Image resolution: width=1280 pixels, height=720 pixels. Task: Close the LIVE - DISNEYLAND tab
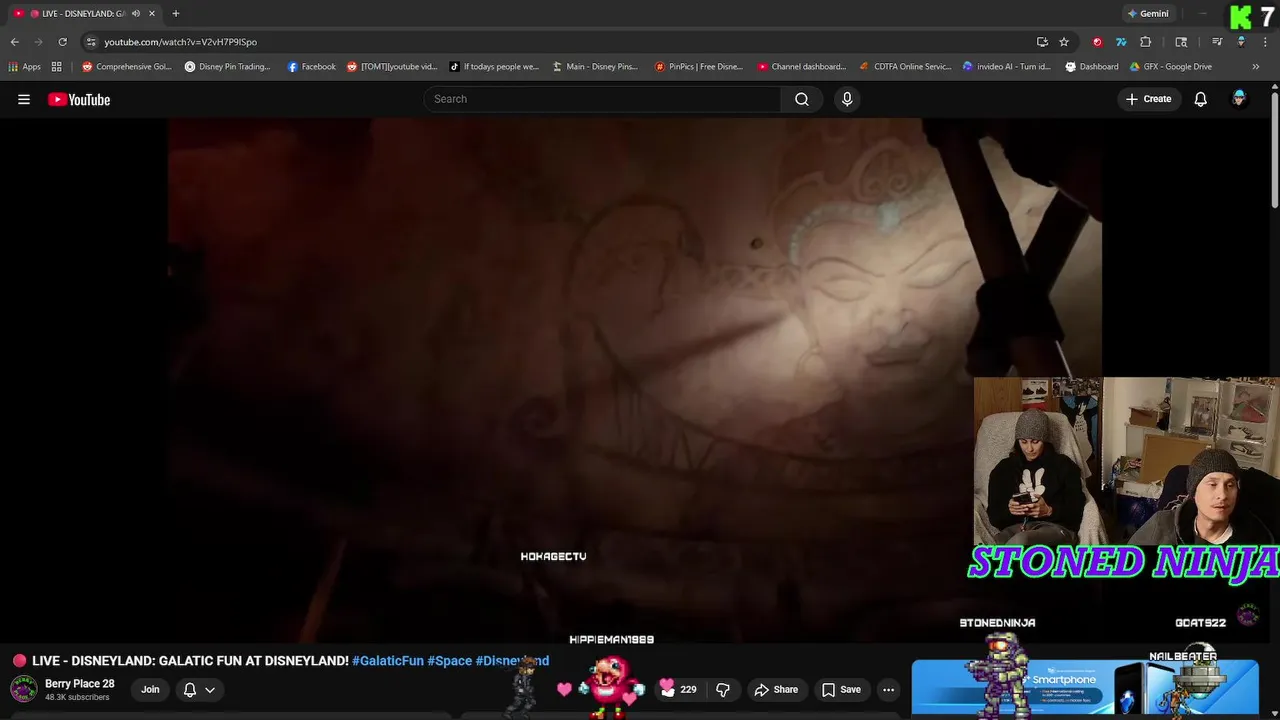(x=152, y=13)
